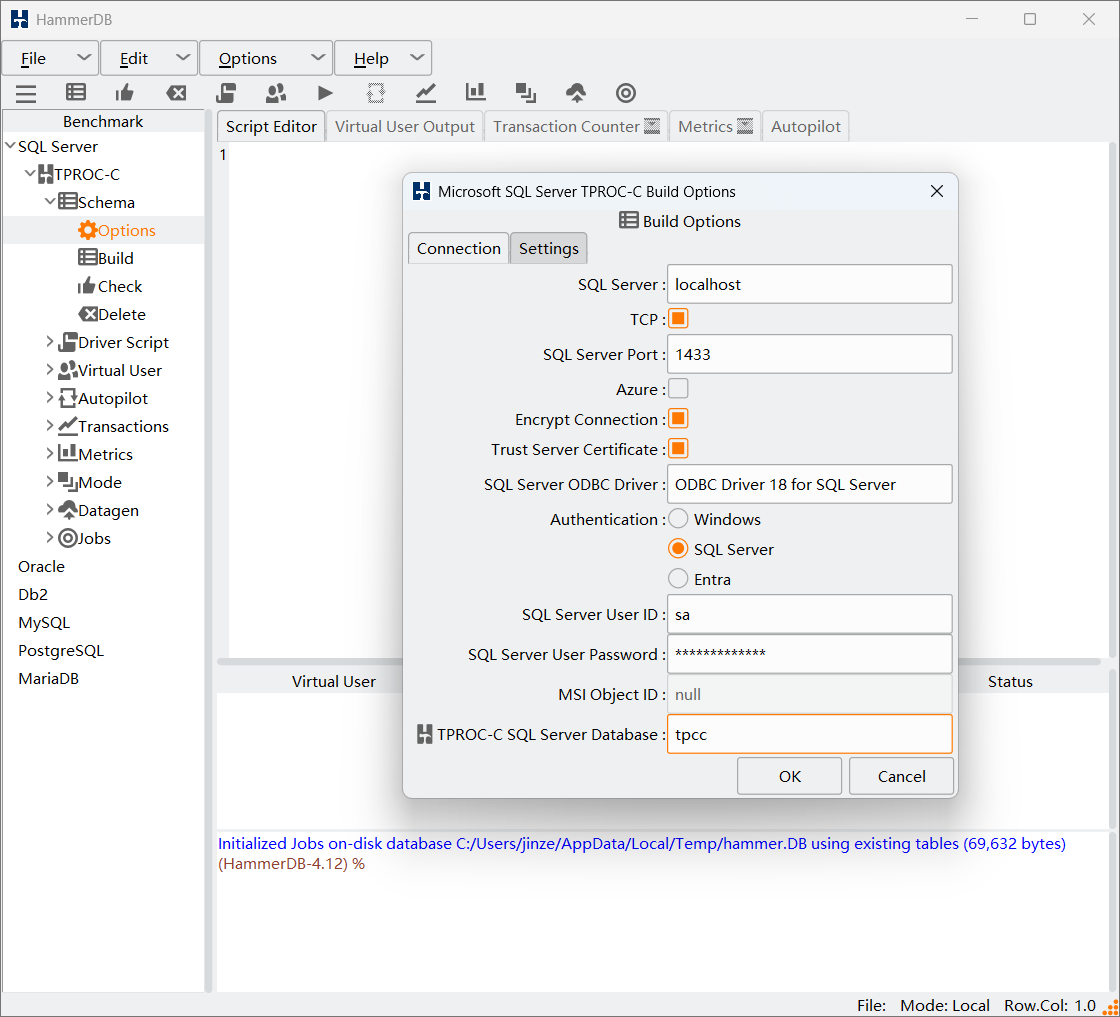Click Cancel in Build Options dialog
Viewport: 1120px width, 1017px height.
click(901, 776)
